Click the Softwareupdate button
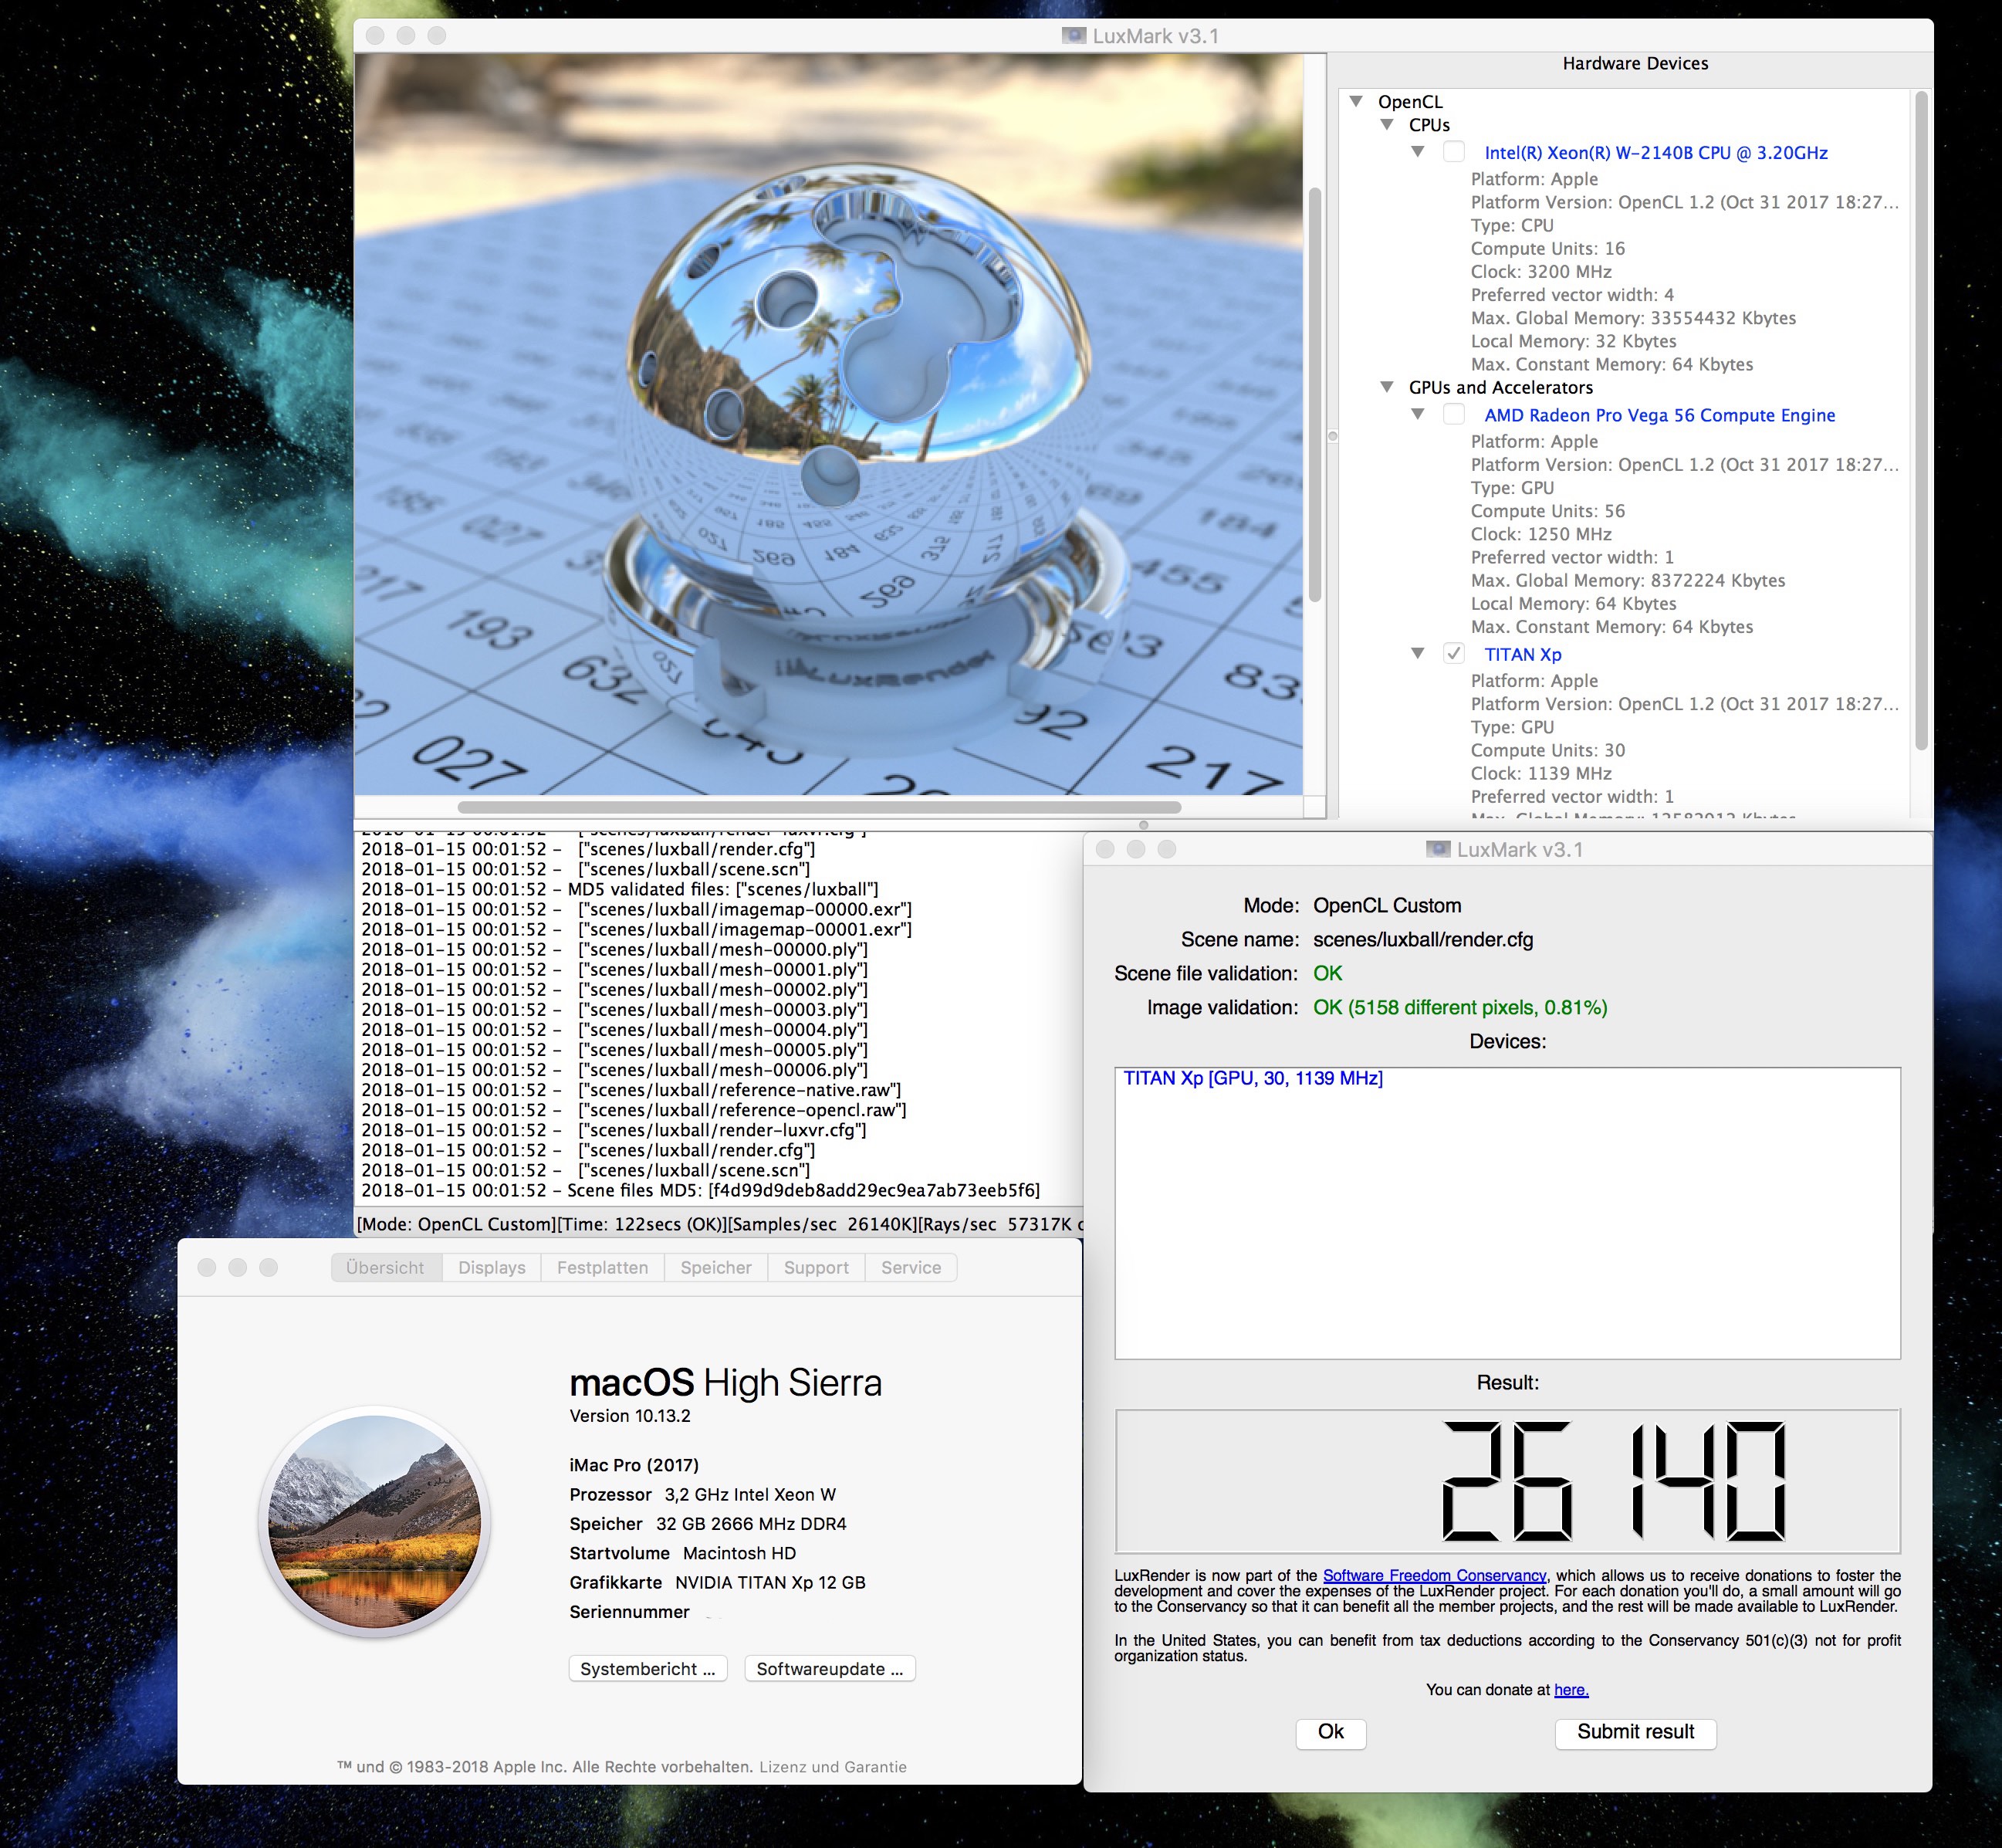This screenshot has height=1848, width=2002. click(x=830, y=1668)
